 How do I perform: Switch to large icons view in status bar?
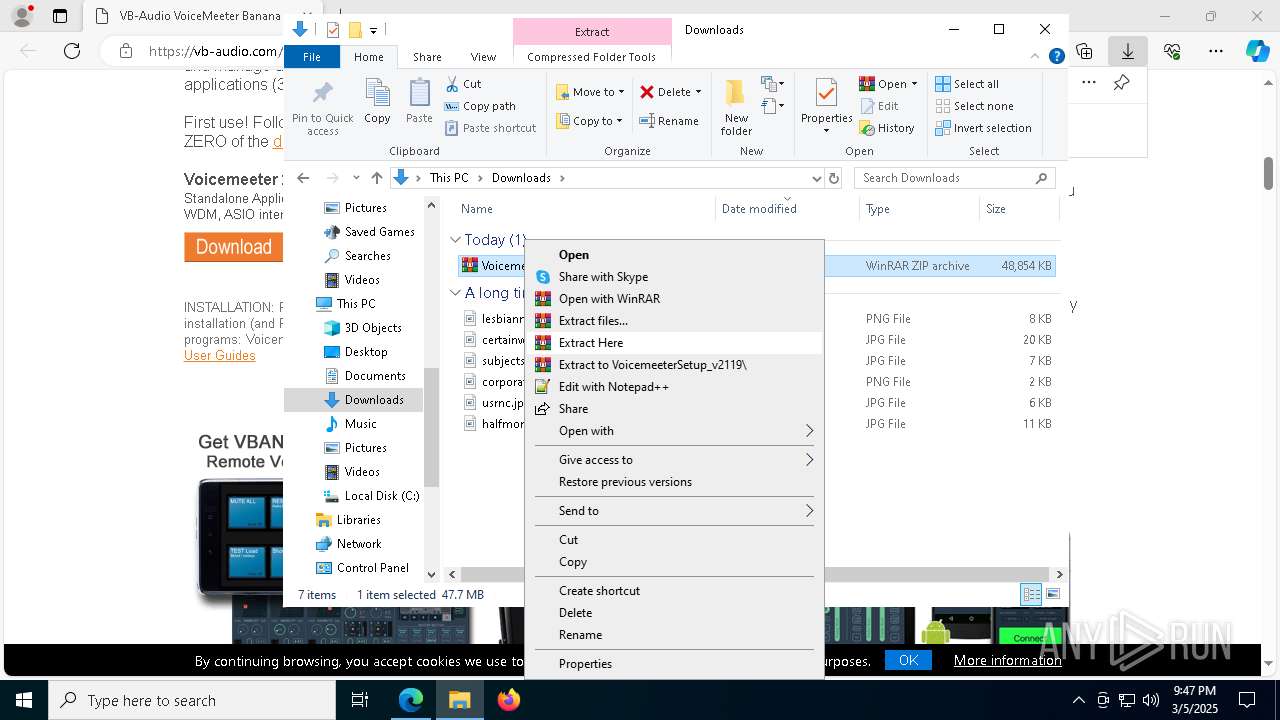(1053, 594)
